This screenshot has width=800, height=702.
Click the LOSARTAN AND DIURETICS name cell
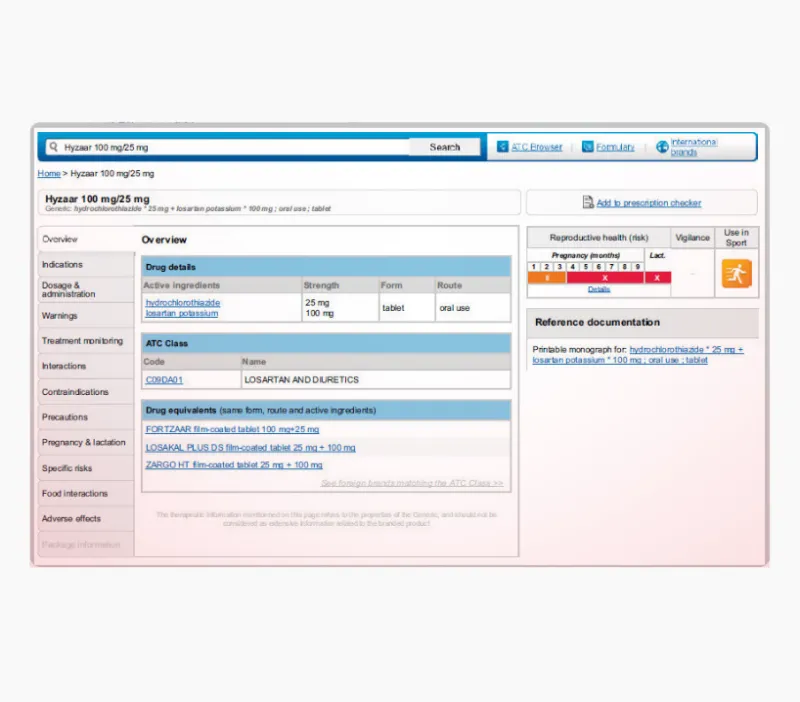tap(375, 380)
